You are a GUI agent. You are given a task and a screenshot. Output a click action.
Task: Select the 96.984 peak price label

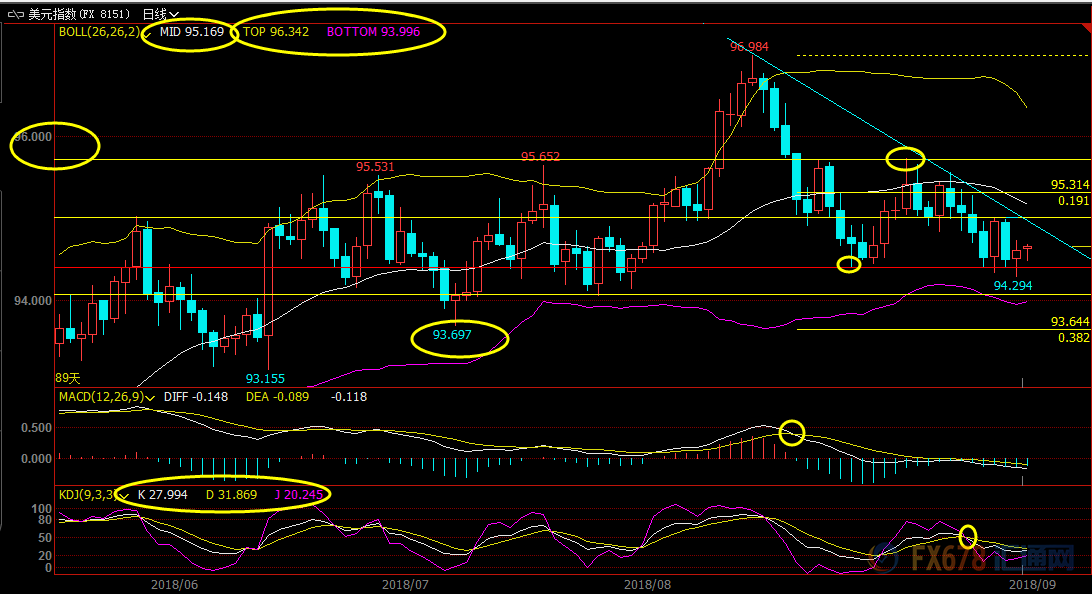[x=750, y=47]
